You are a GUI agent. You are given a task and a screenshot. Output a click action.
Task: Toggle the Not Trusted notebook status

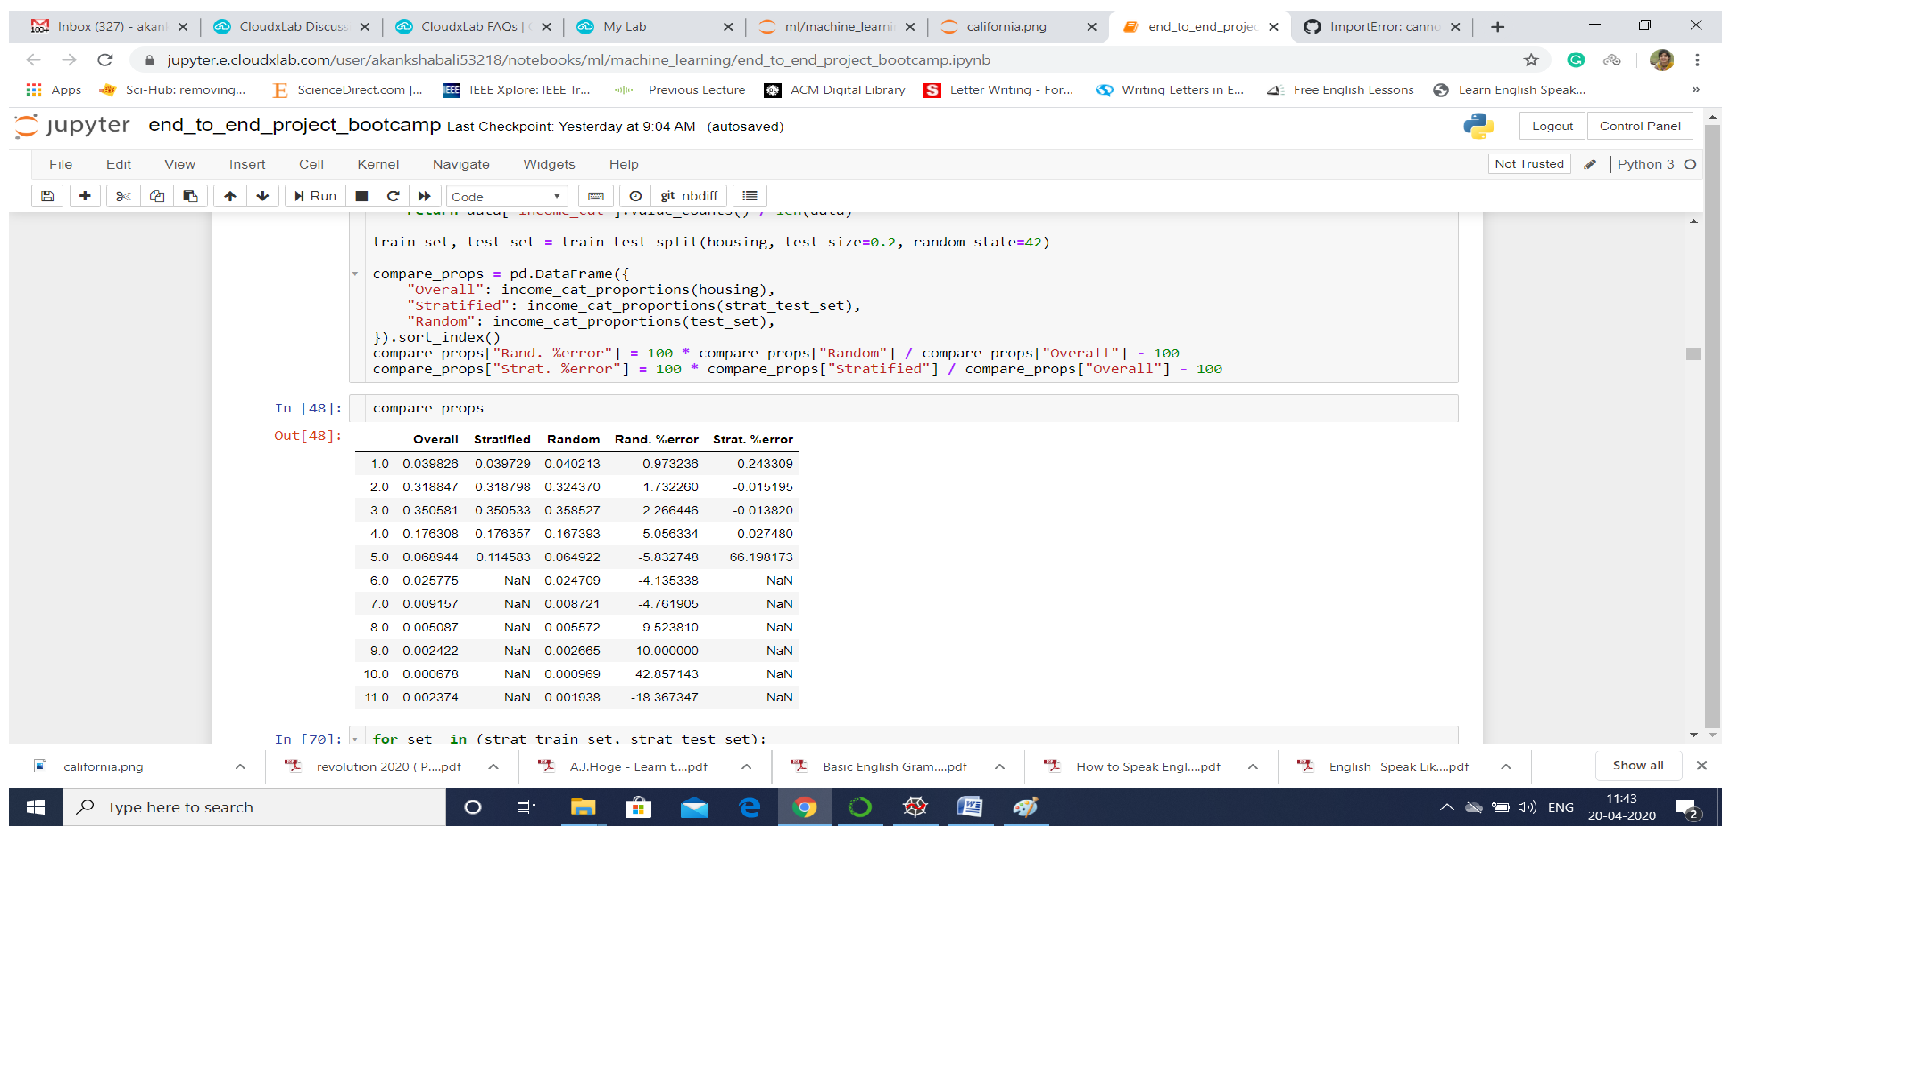pos(1528,164)
